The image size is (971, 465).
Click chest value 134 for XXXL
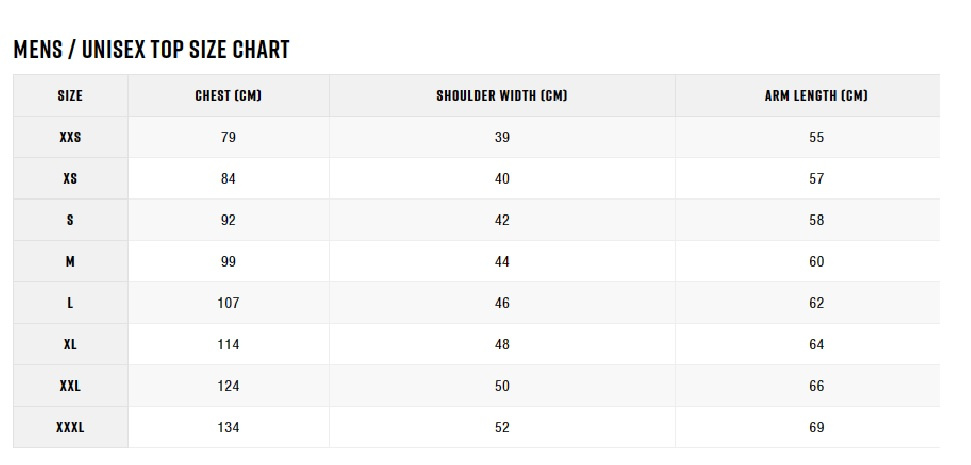point(228,427)
